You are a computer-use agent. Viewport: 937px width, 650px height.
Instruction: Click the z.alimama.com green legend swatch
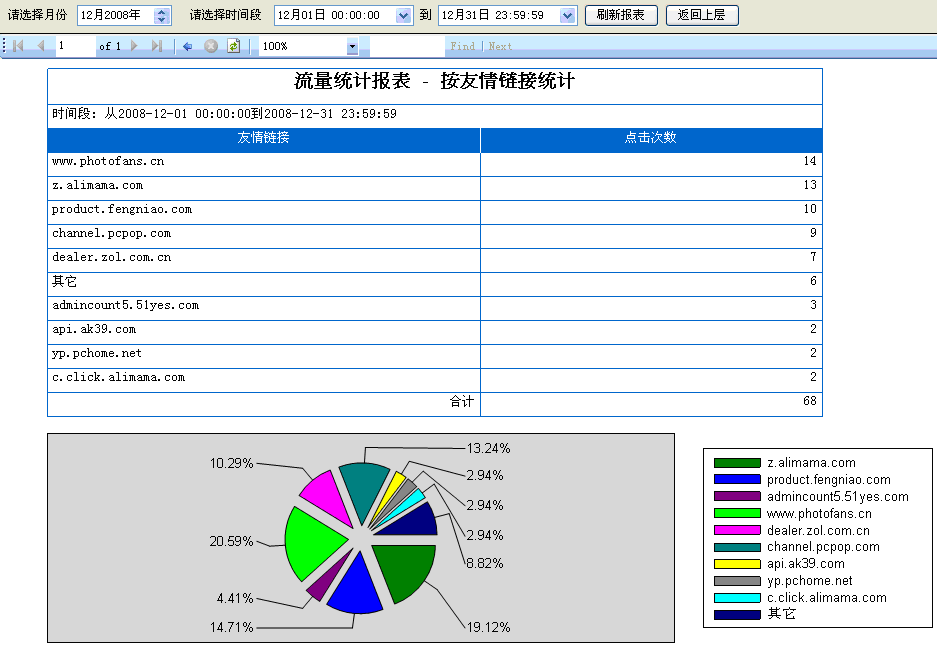(x=736, y=463)
